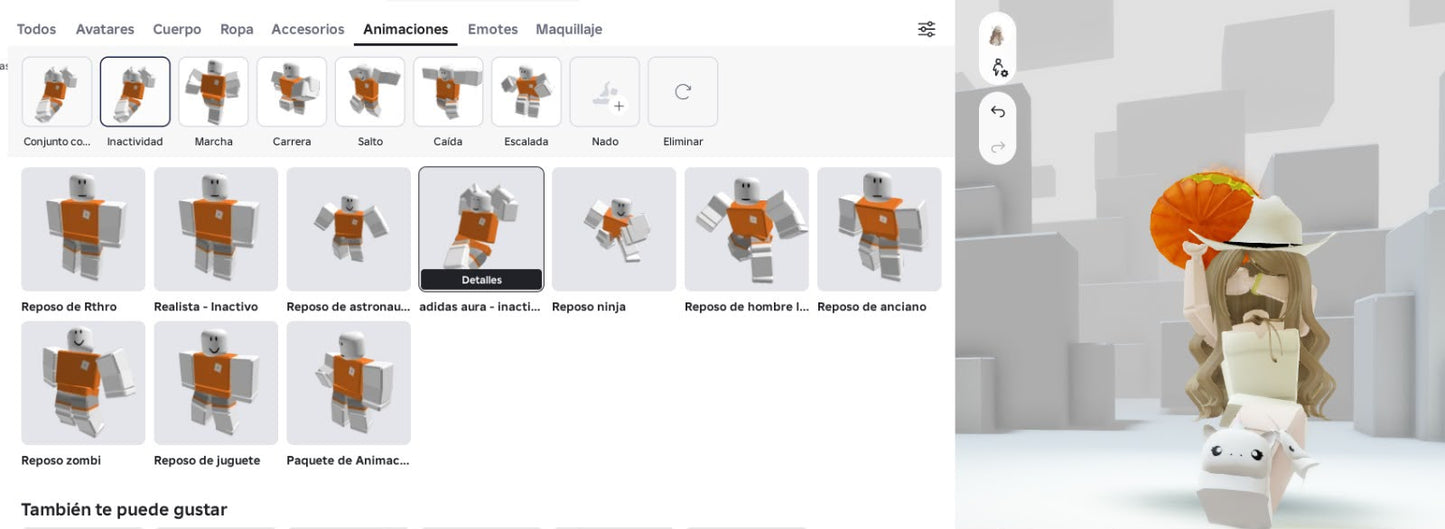
Task: Click the Realista - Inactivo label
Action: point(206,307)
